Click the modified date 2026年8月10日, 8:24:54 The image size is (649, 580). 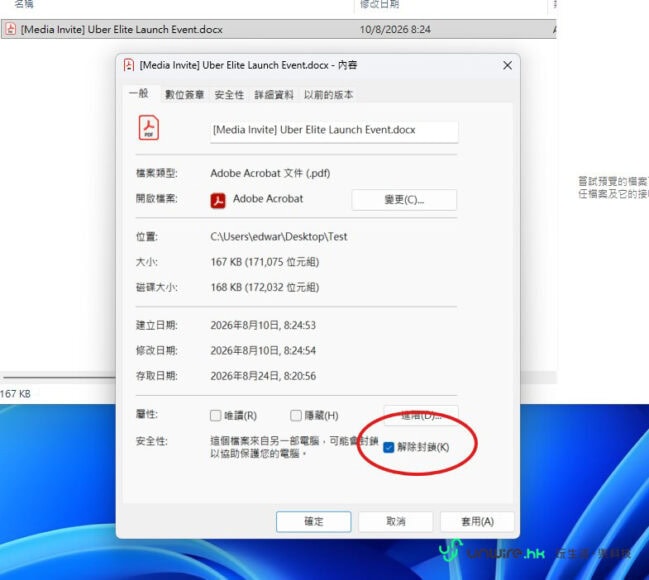pos(263,351)
